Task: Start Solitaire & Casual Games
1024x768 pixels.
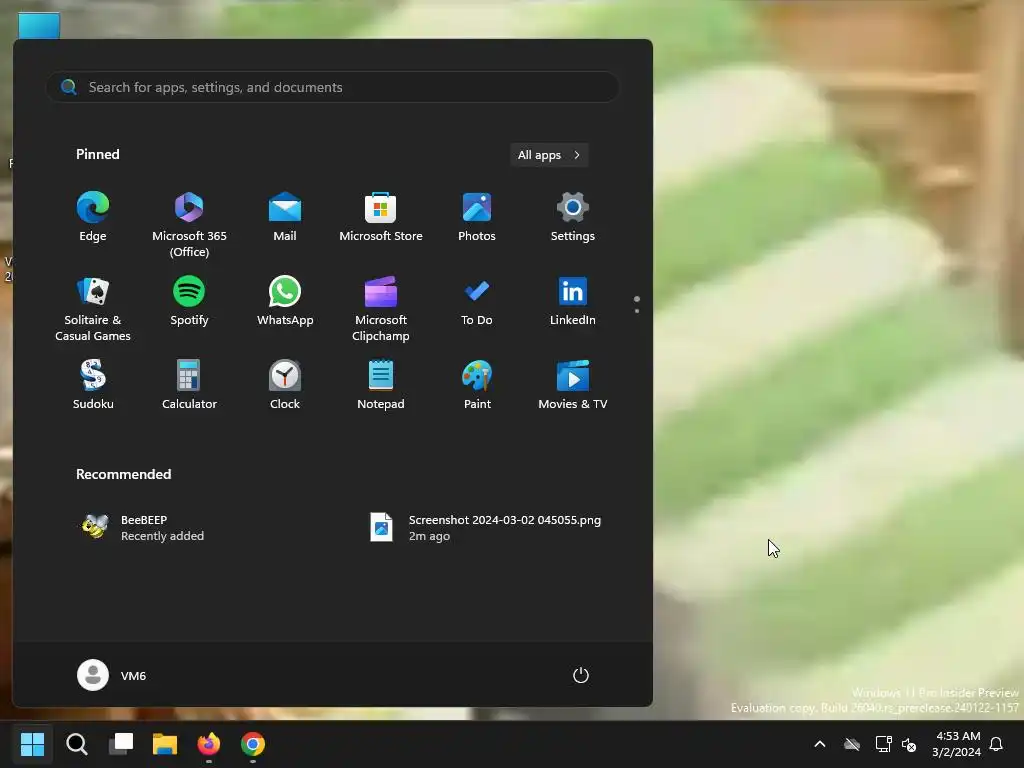Action: click(93, 308)
